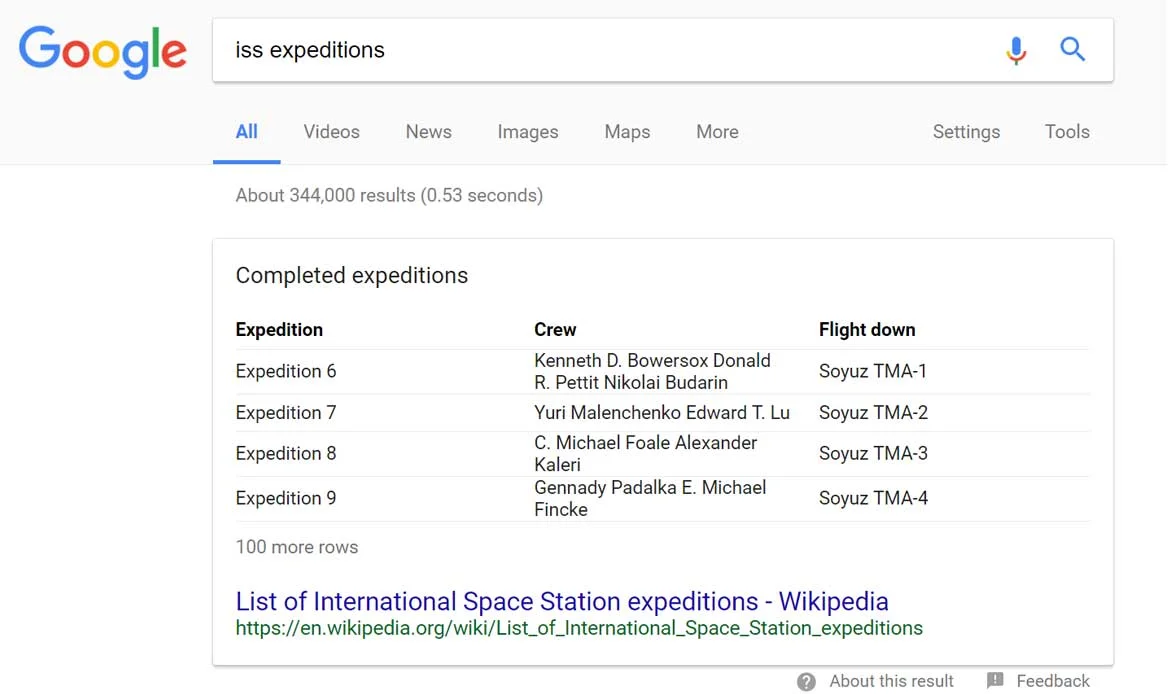
Task: Expand the More search categories menu
Action: coord(717,132)
